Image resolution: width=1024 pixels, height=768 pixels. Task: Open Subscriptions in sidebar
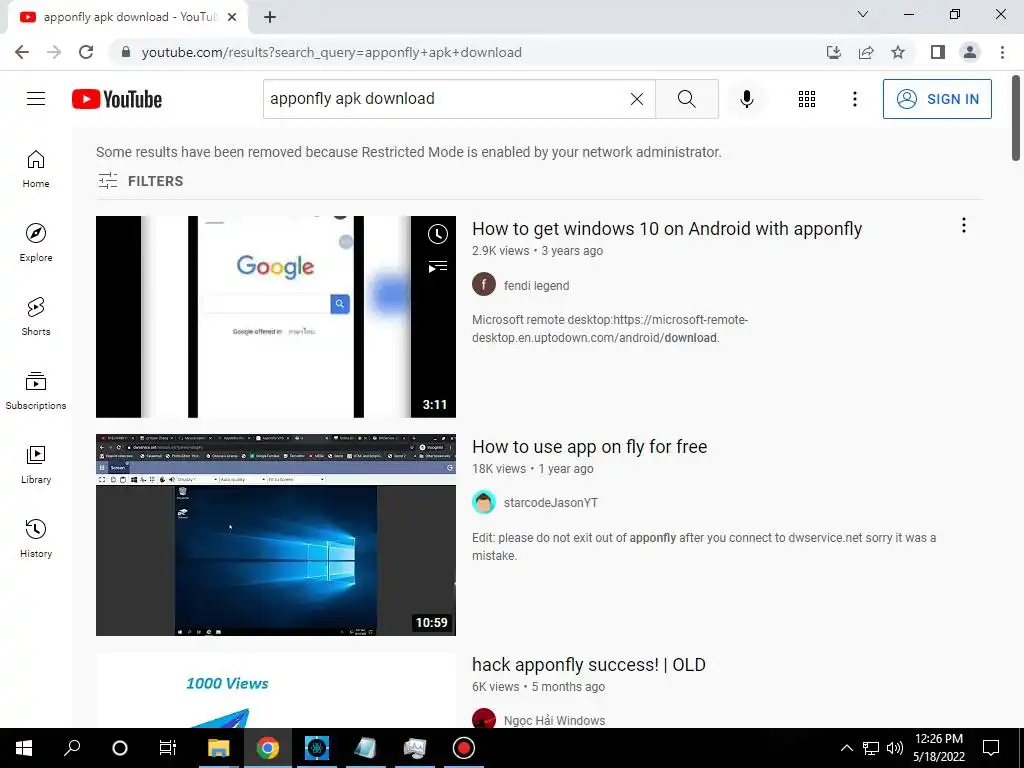[x=36, y=391]
